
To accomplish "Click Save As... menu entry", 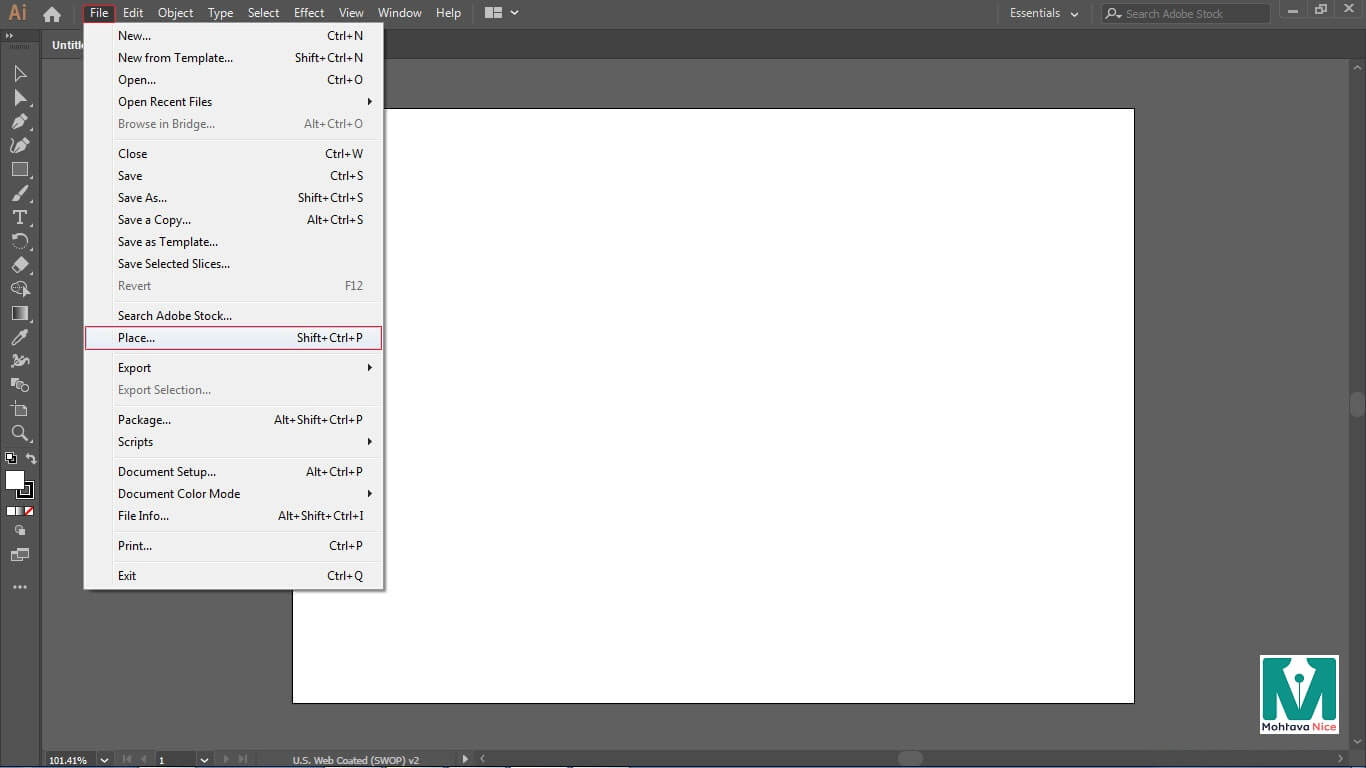I will click(142, 198).
